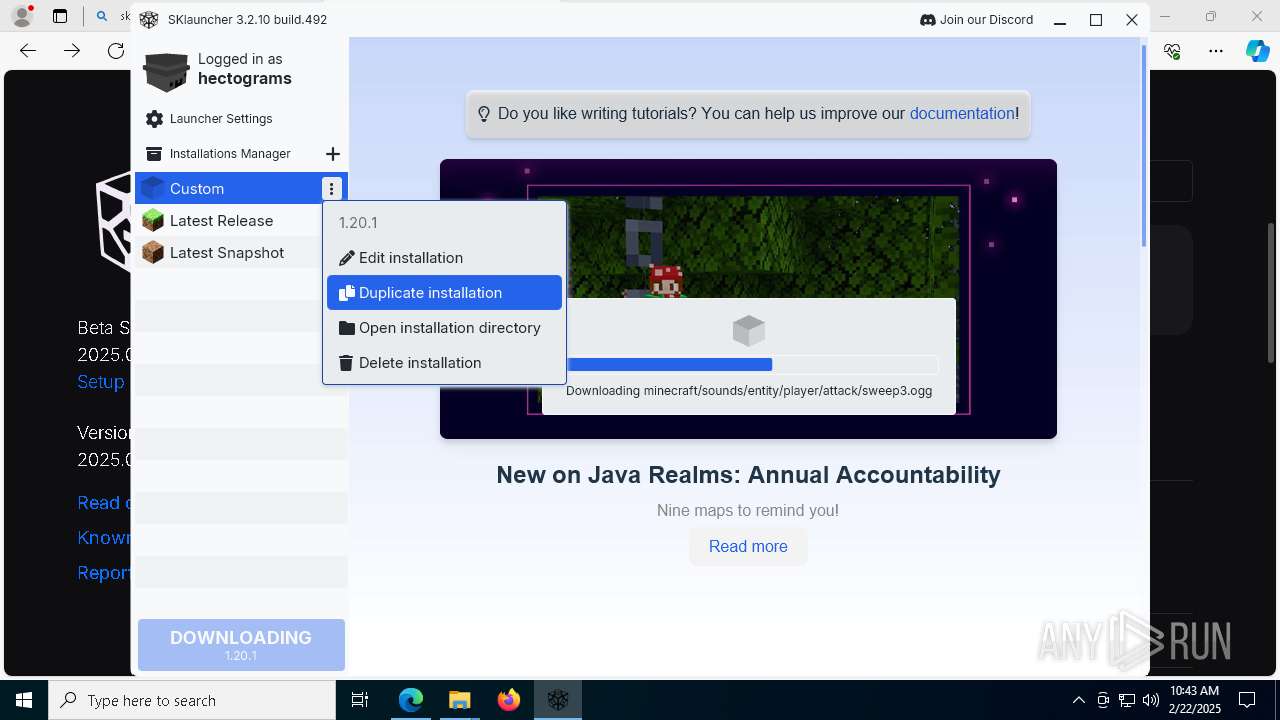Click the Nine maps to remind you subtitle
This screenshot has width=1280, height=720.
(x=748, y=510)
